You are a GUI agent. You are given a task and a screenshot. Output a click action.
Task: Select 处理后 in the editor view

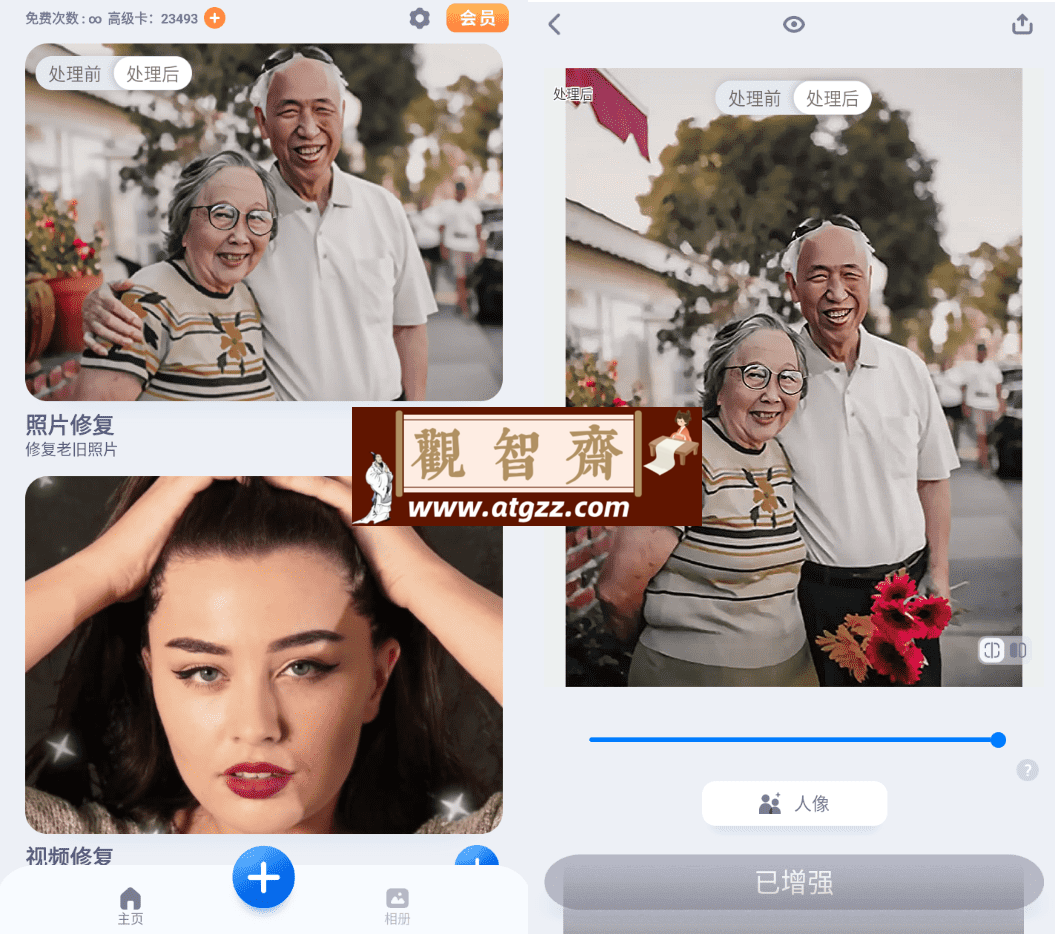pos(832,98)
